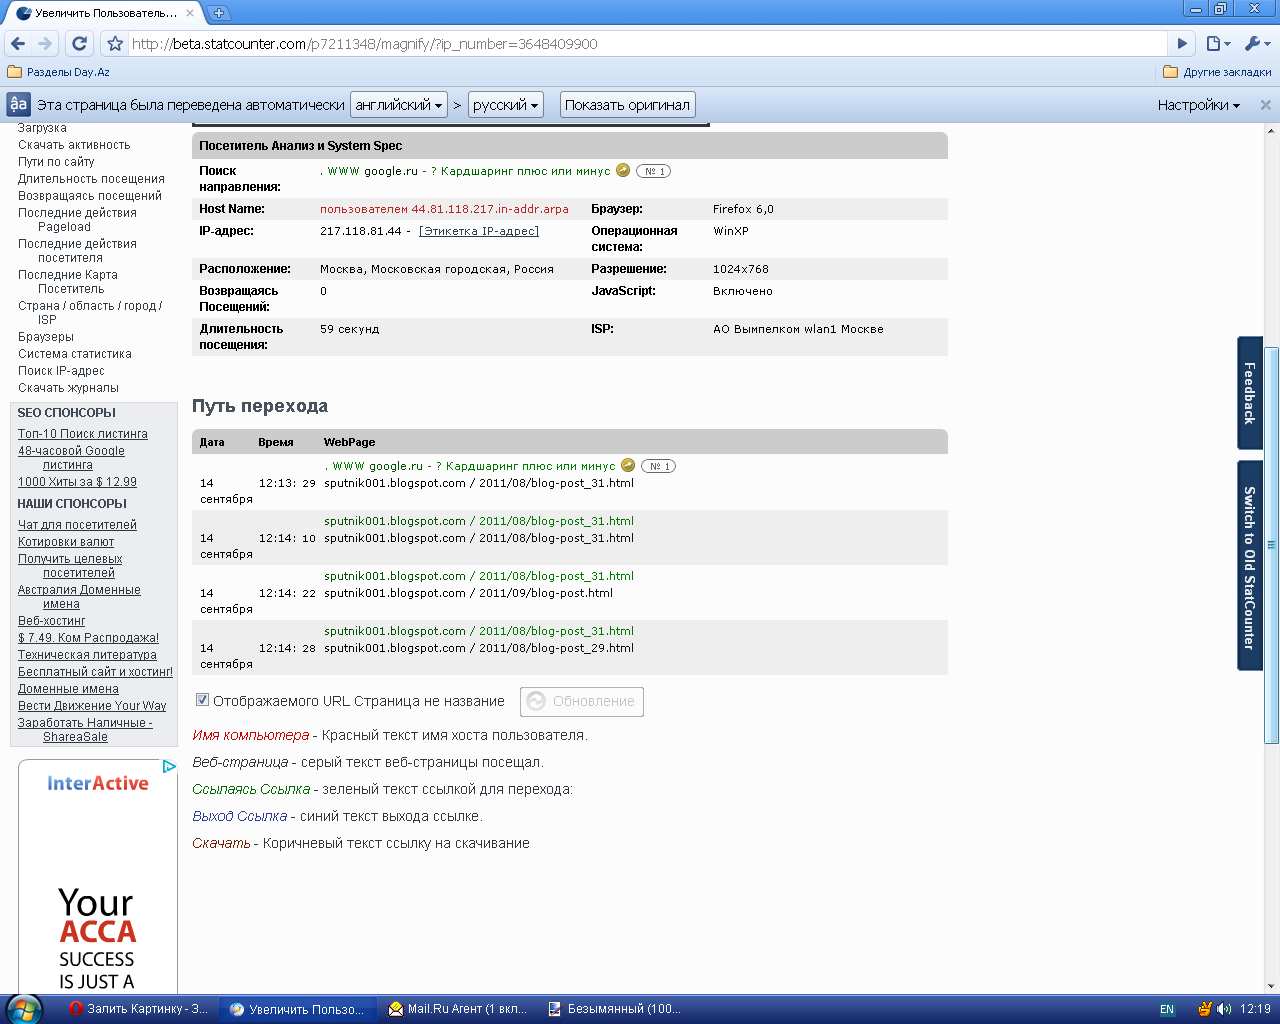Open the referring link in 12:14:10 row
This screenshot has width=1280, height=1024.
479,521
